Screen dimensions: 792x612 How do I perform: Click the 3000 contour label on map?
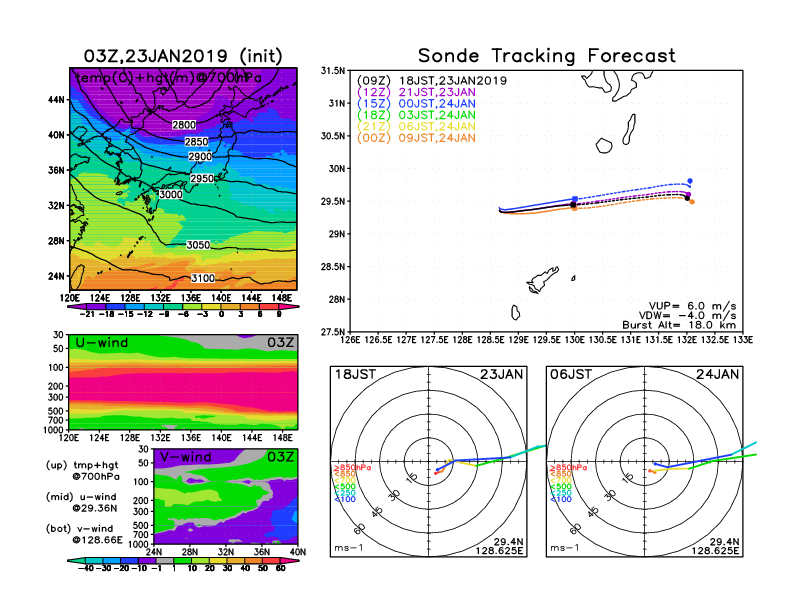pos(171,195)
